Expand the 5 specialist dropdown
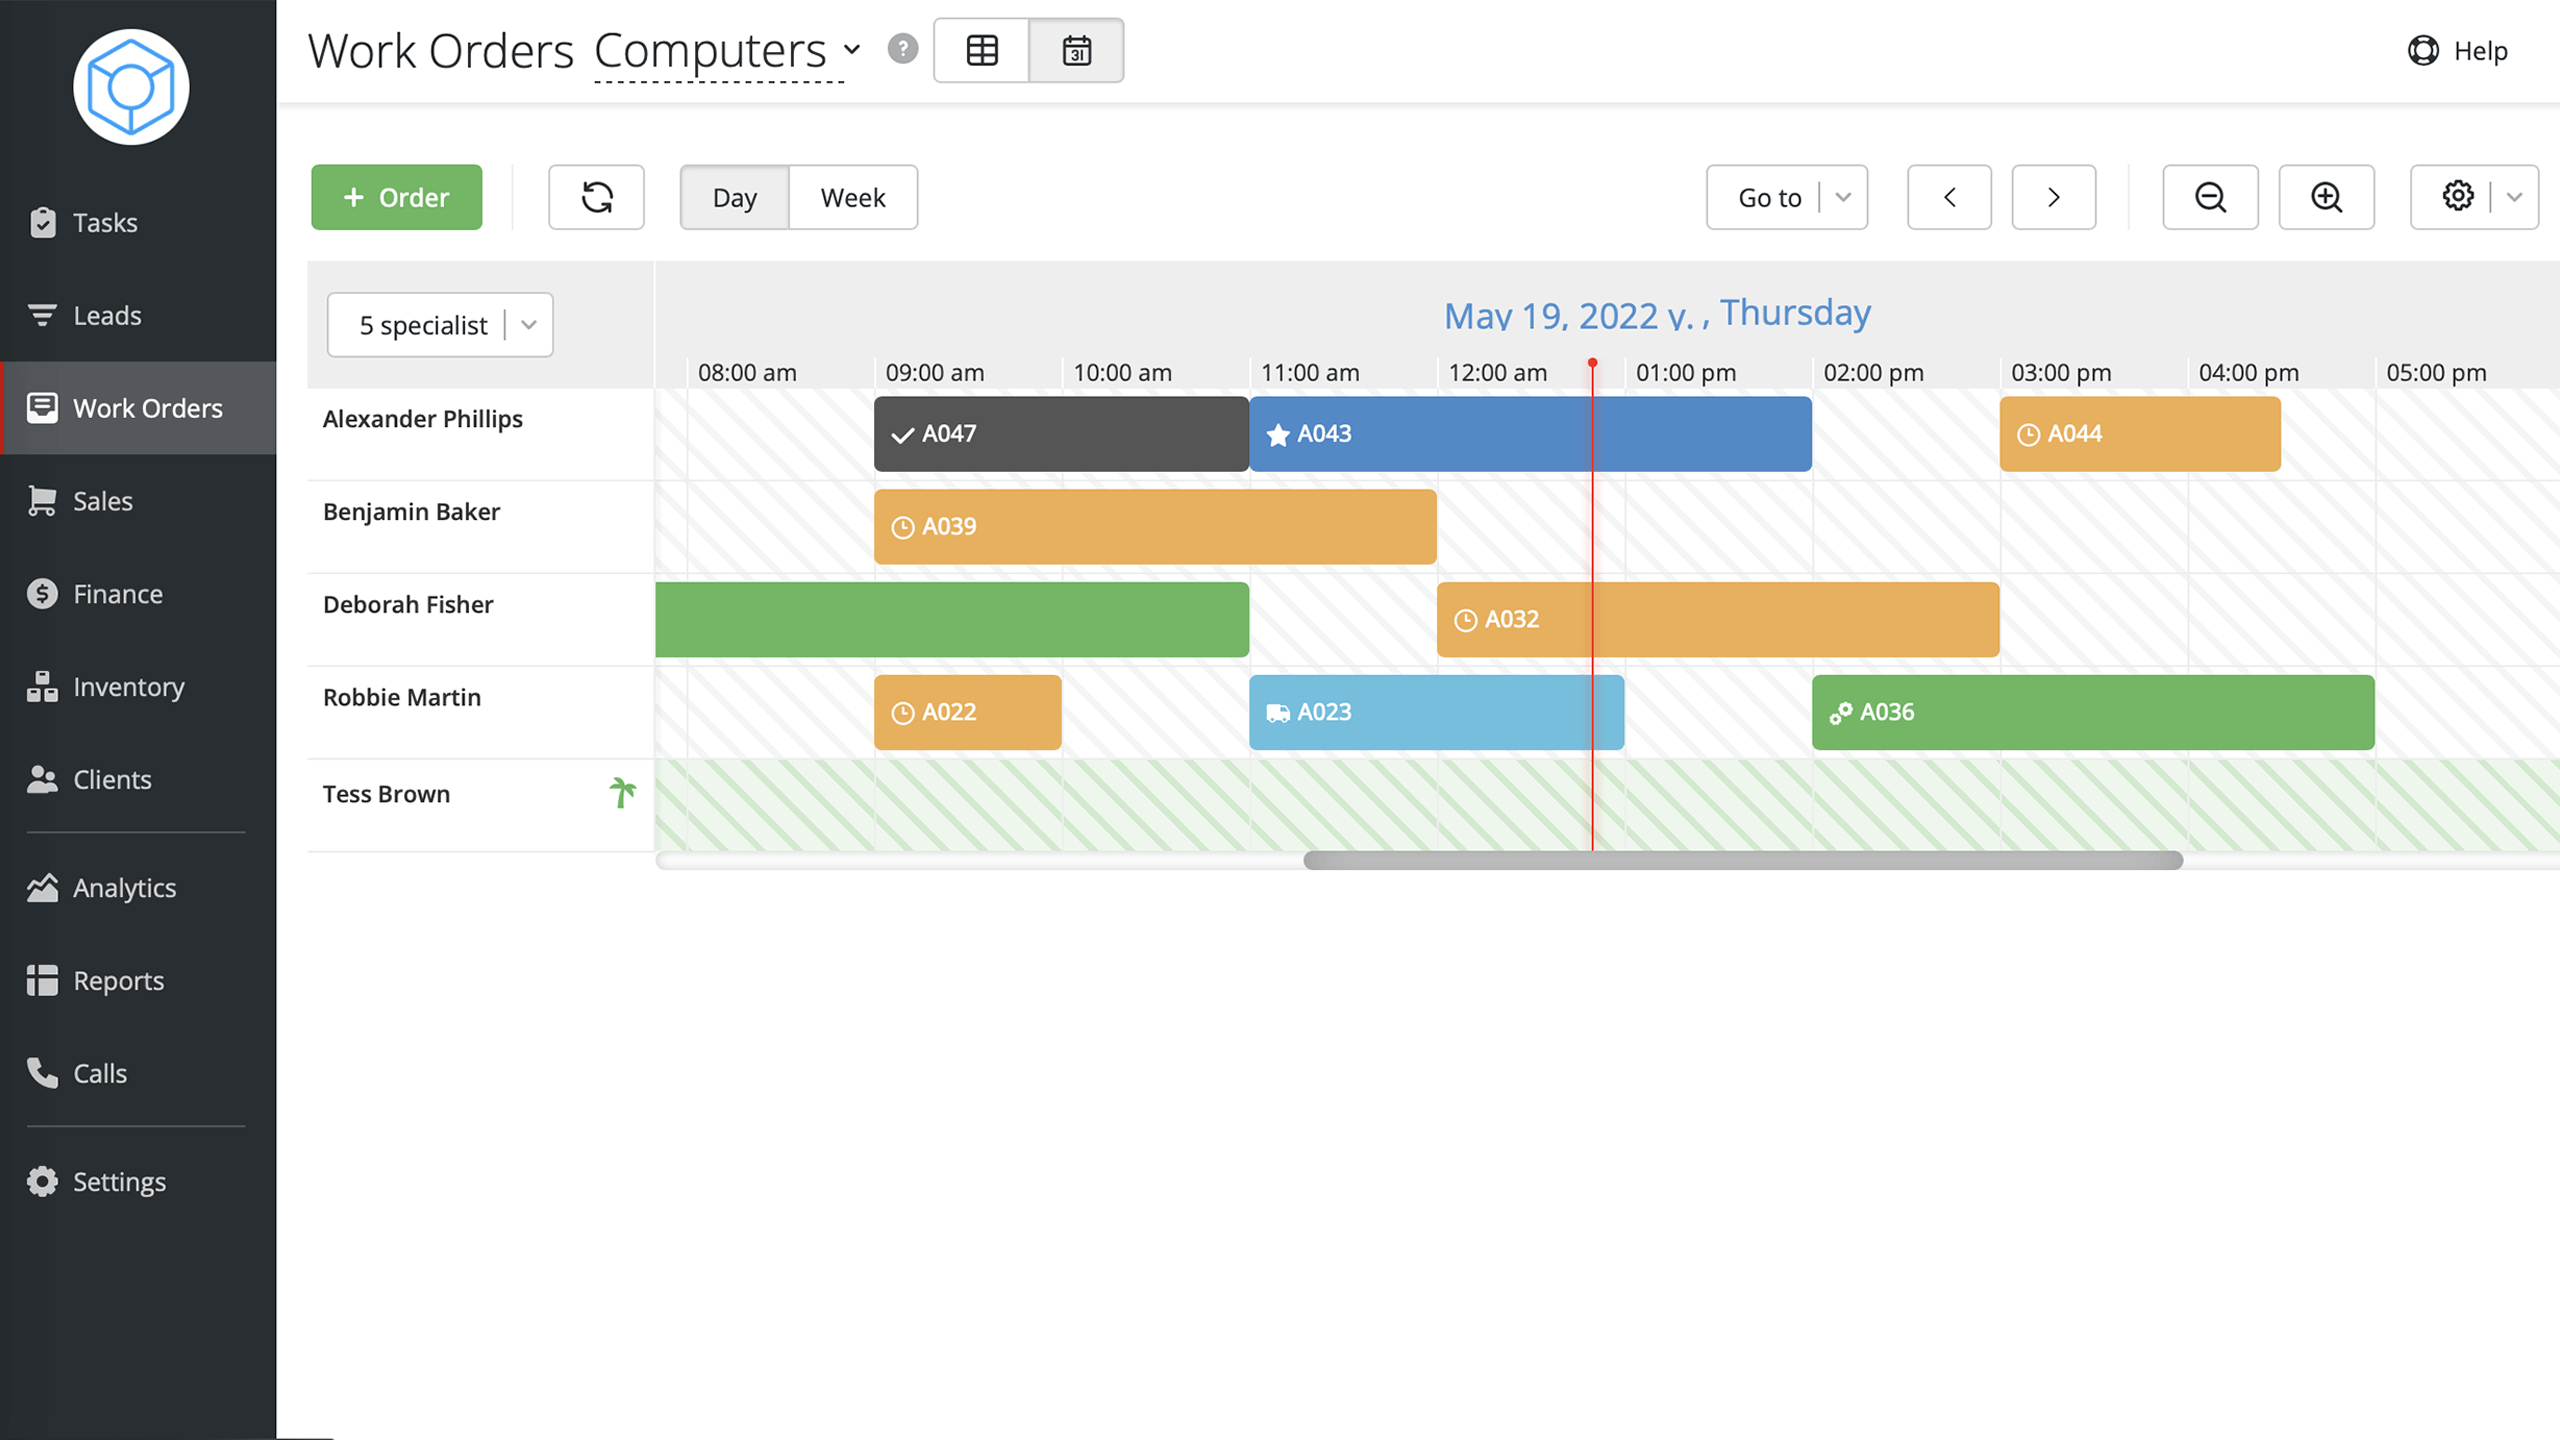This screenshot has width=2560, height=1440. pyautogui.click(x=440, y=324)
